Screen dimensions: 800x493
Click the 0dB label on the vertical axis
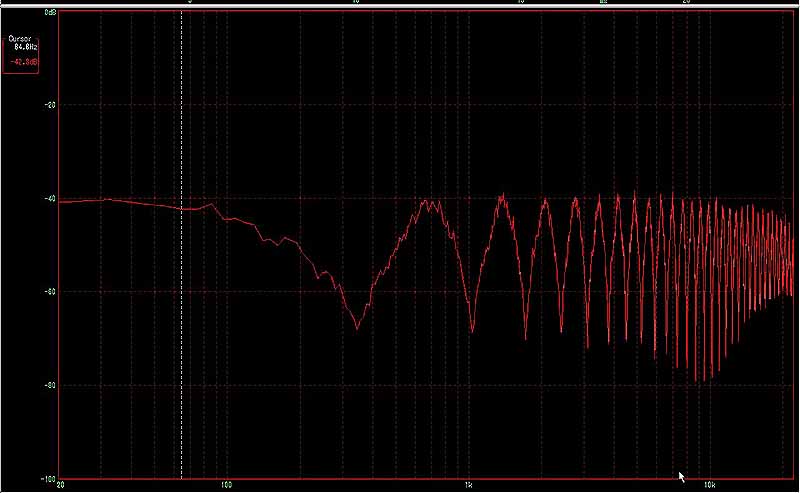pos(50,12)
